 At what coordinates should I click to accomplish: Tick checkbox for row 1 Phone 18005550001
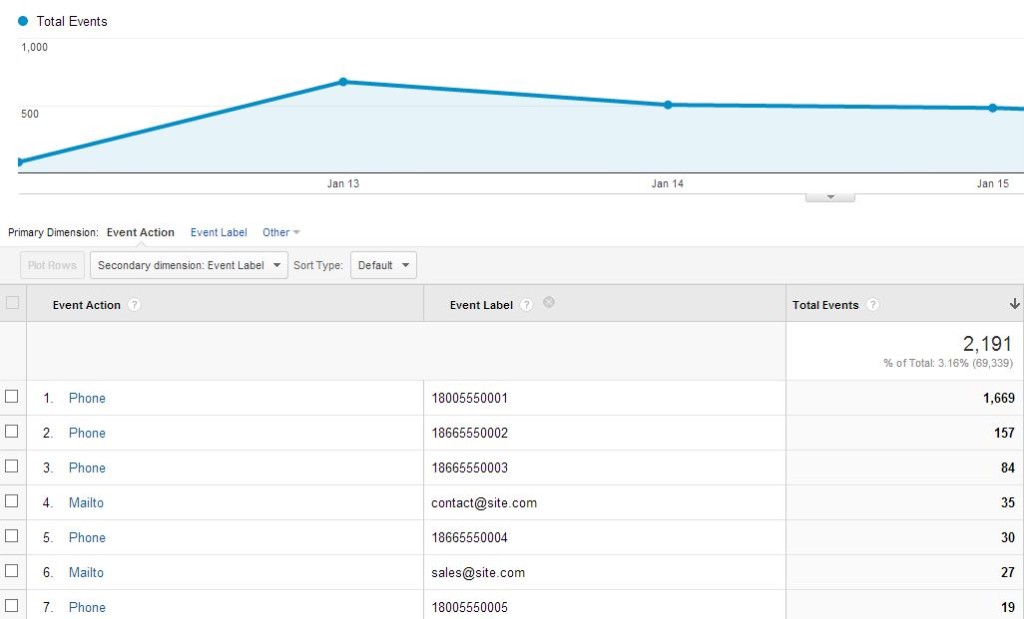(12, 397)
